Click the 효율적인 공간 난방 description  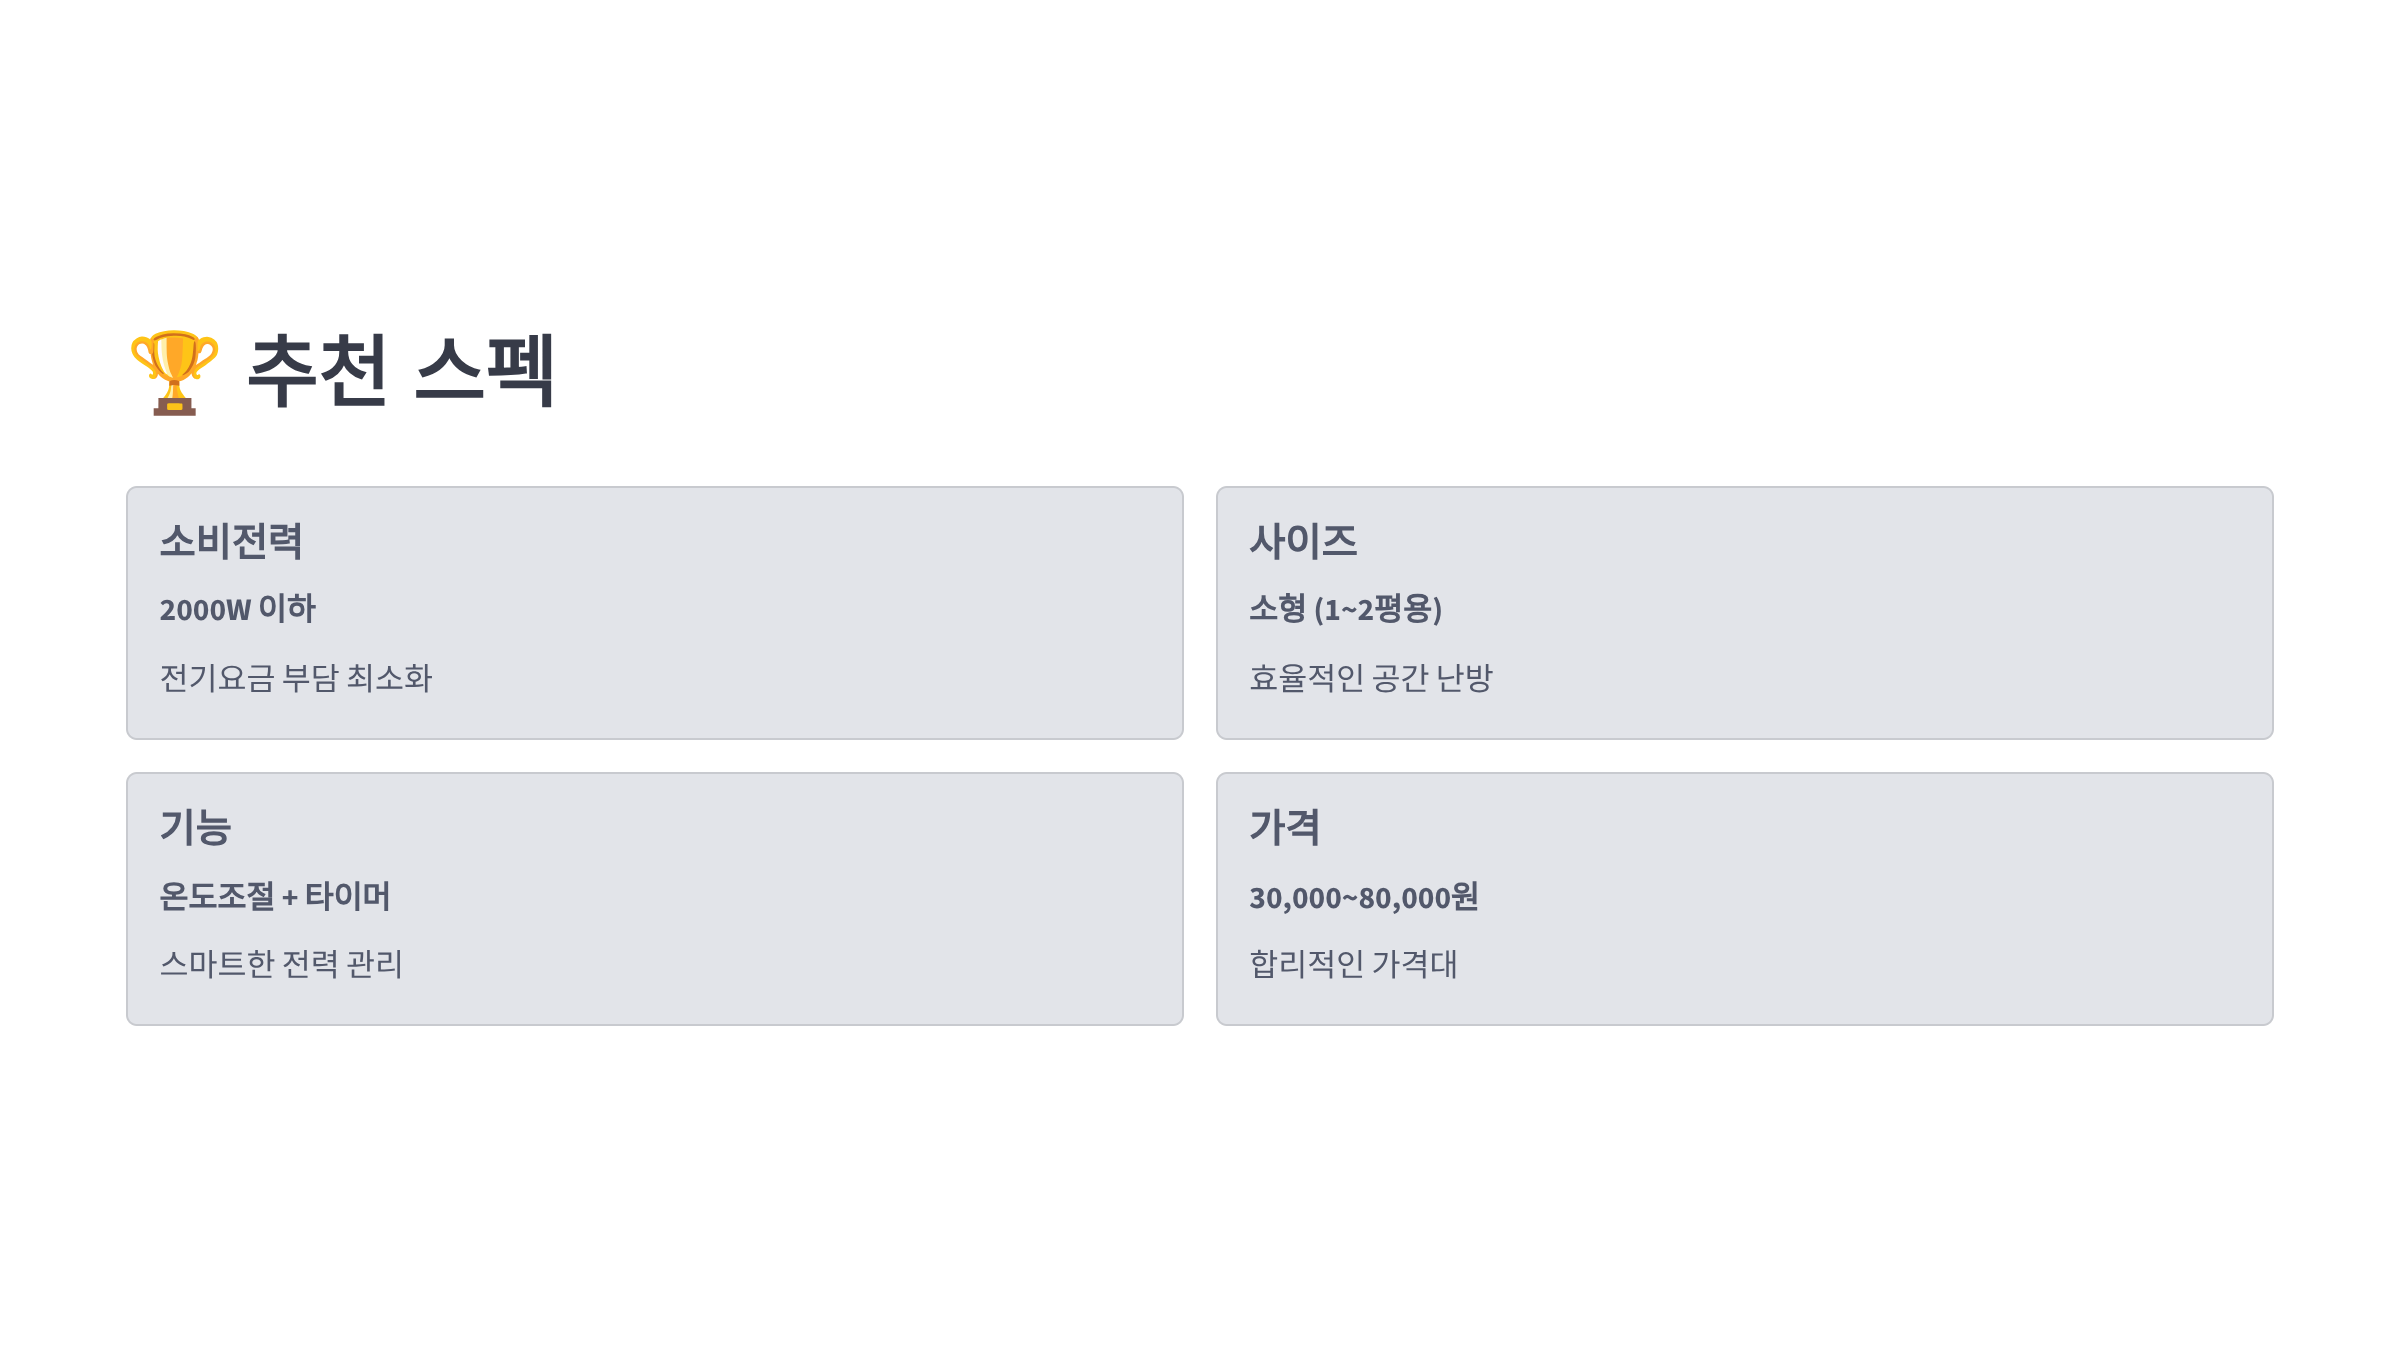[1371, 678]
